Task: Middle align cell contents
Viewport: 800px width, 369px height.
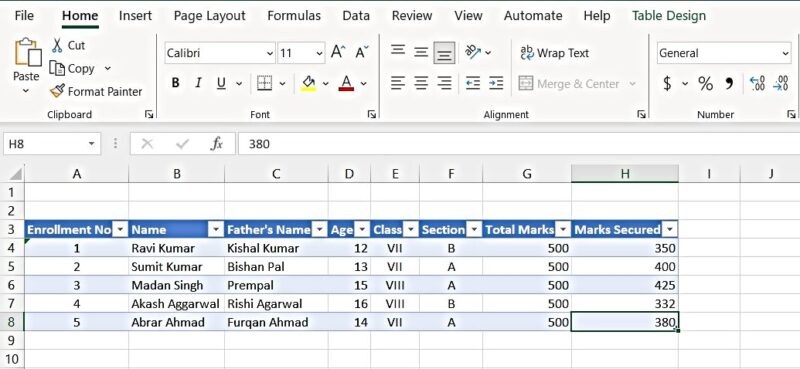Action: [x=421, y=52]
